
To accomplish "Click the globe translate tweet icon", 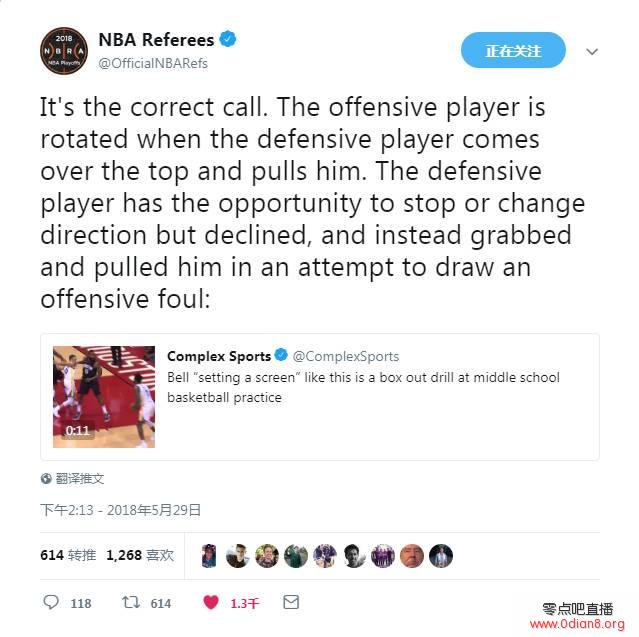I will pos(46,478).
